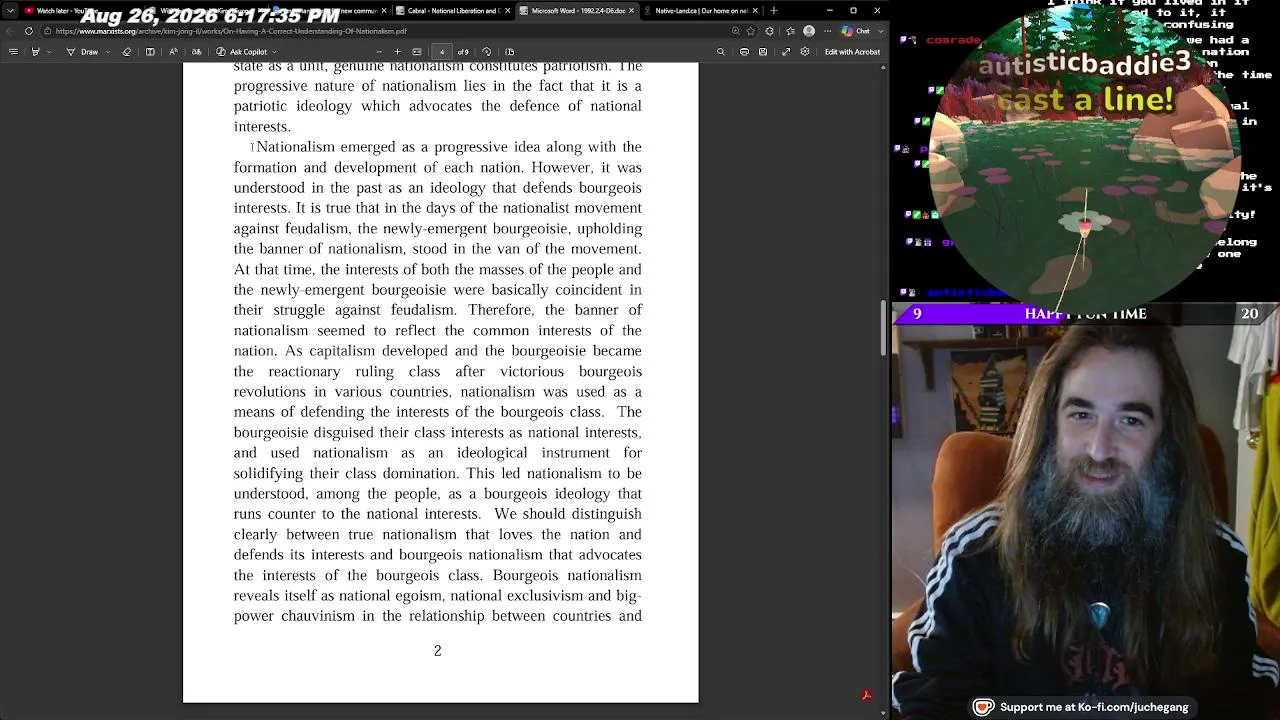Zoom out of the PDF document
The height and width of the screenshot is (720, 1280).
[x=379, y=52]
